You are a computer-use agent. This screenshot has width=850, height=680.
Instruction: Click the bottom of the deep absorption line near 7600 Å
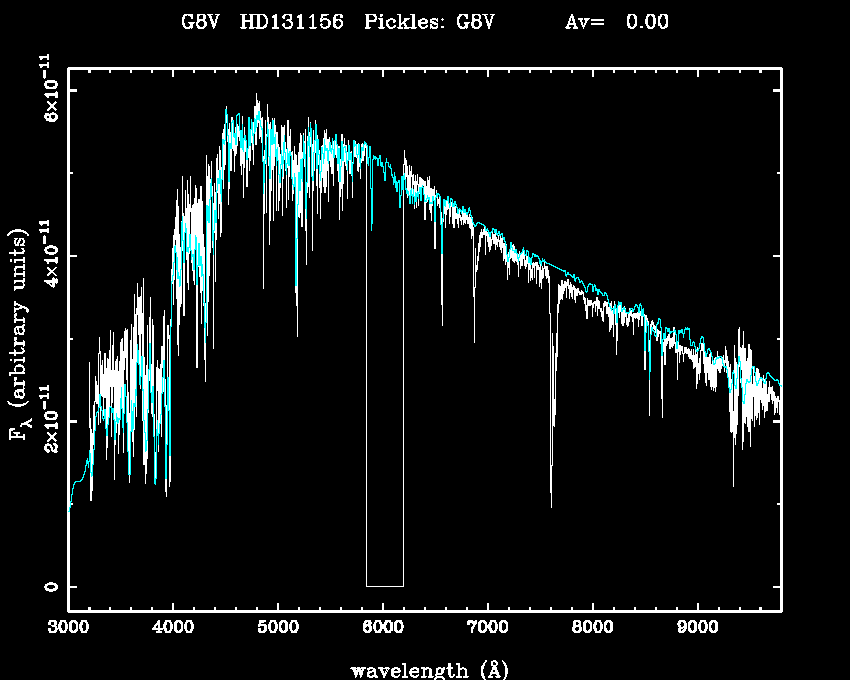(x=551, y=504)
